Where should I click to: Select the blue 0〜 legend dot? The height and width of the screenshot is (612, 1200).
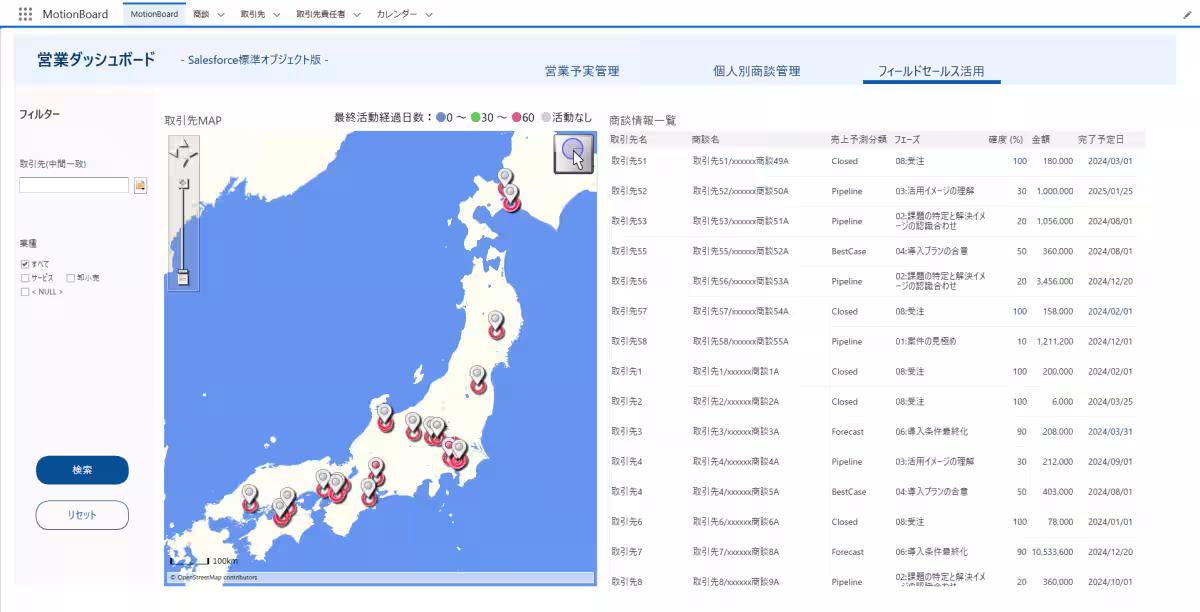(x=441, y=116)
